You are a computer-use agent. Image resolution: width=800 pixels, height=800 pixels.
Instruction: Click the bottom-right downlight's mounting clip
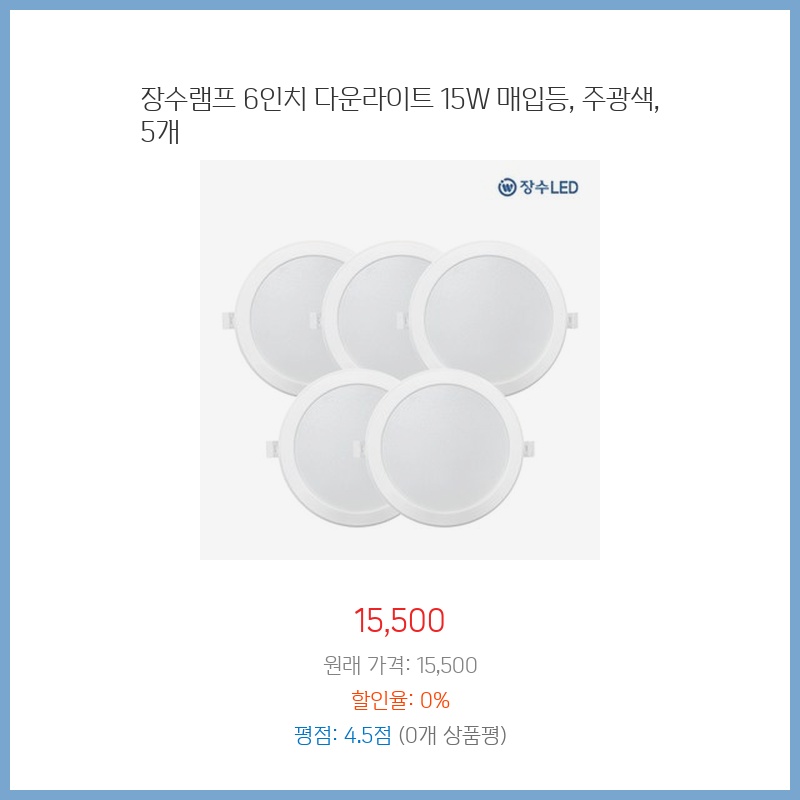(x=529, y=449)
